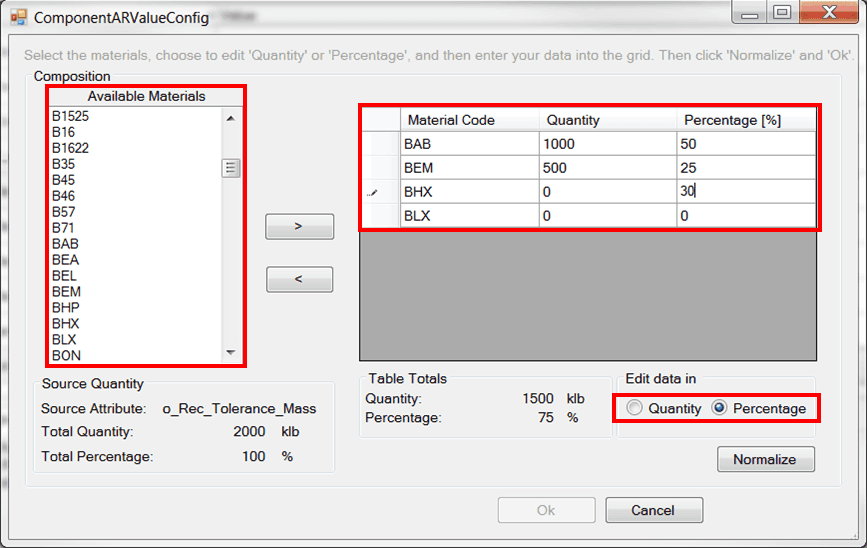
Task: Maximize the ComponentARValueConfig window
Action: pos(782,12)
